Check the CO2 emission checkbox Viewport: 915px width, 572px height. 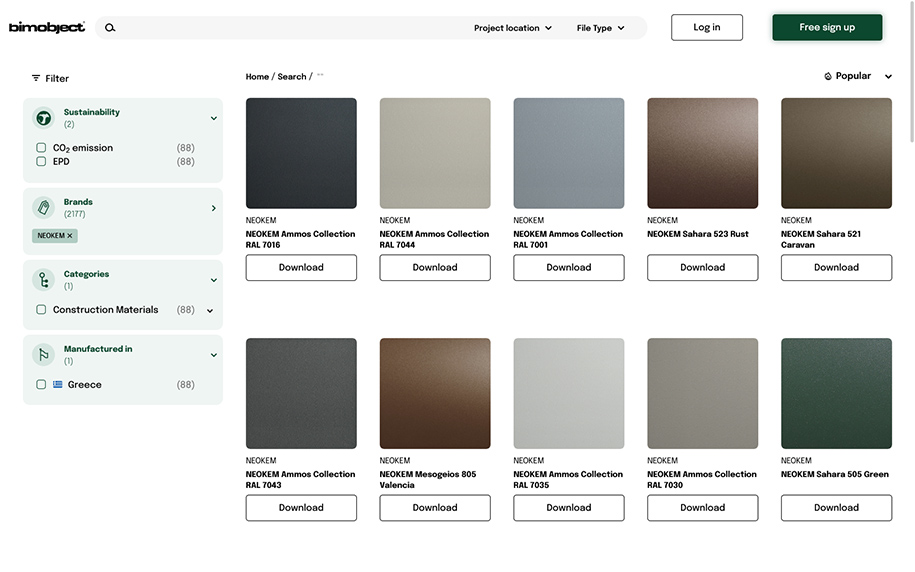click(x=41, y=148)
